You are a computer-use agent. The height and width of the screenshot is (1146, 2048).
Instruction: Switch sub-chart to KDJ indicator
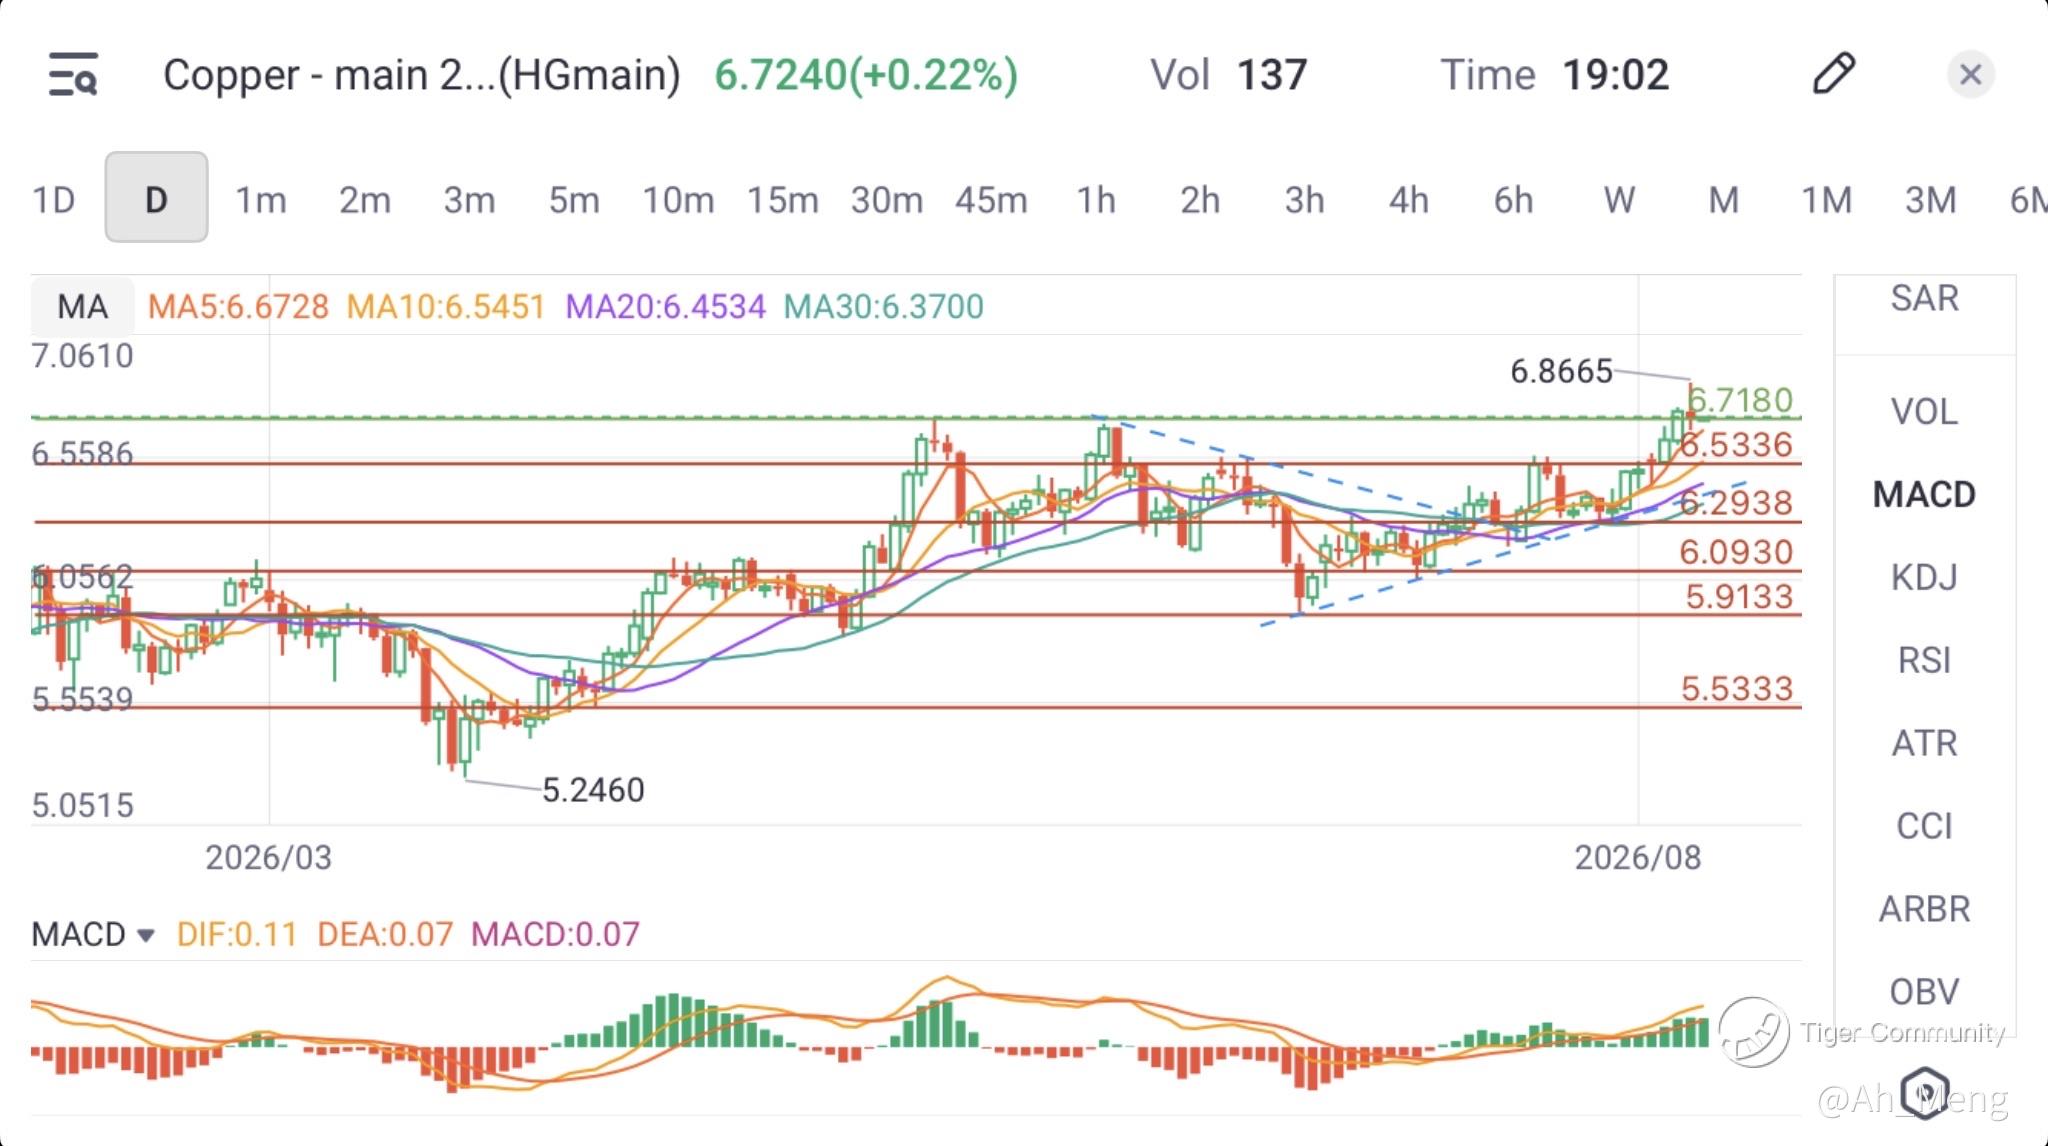click(1925, 577)
